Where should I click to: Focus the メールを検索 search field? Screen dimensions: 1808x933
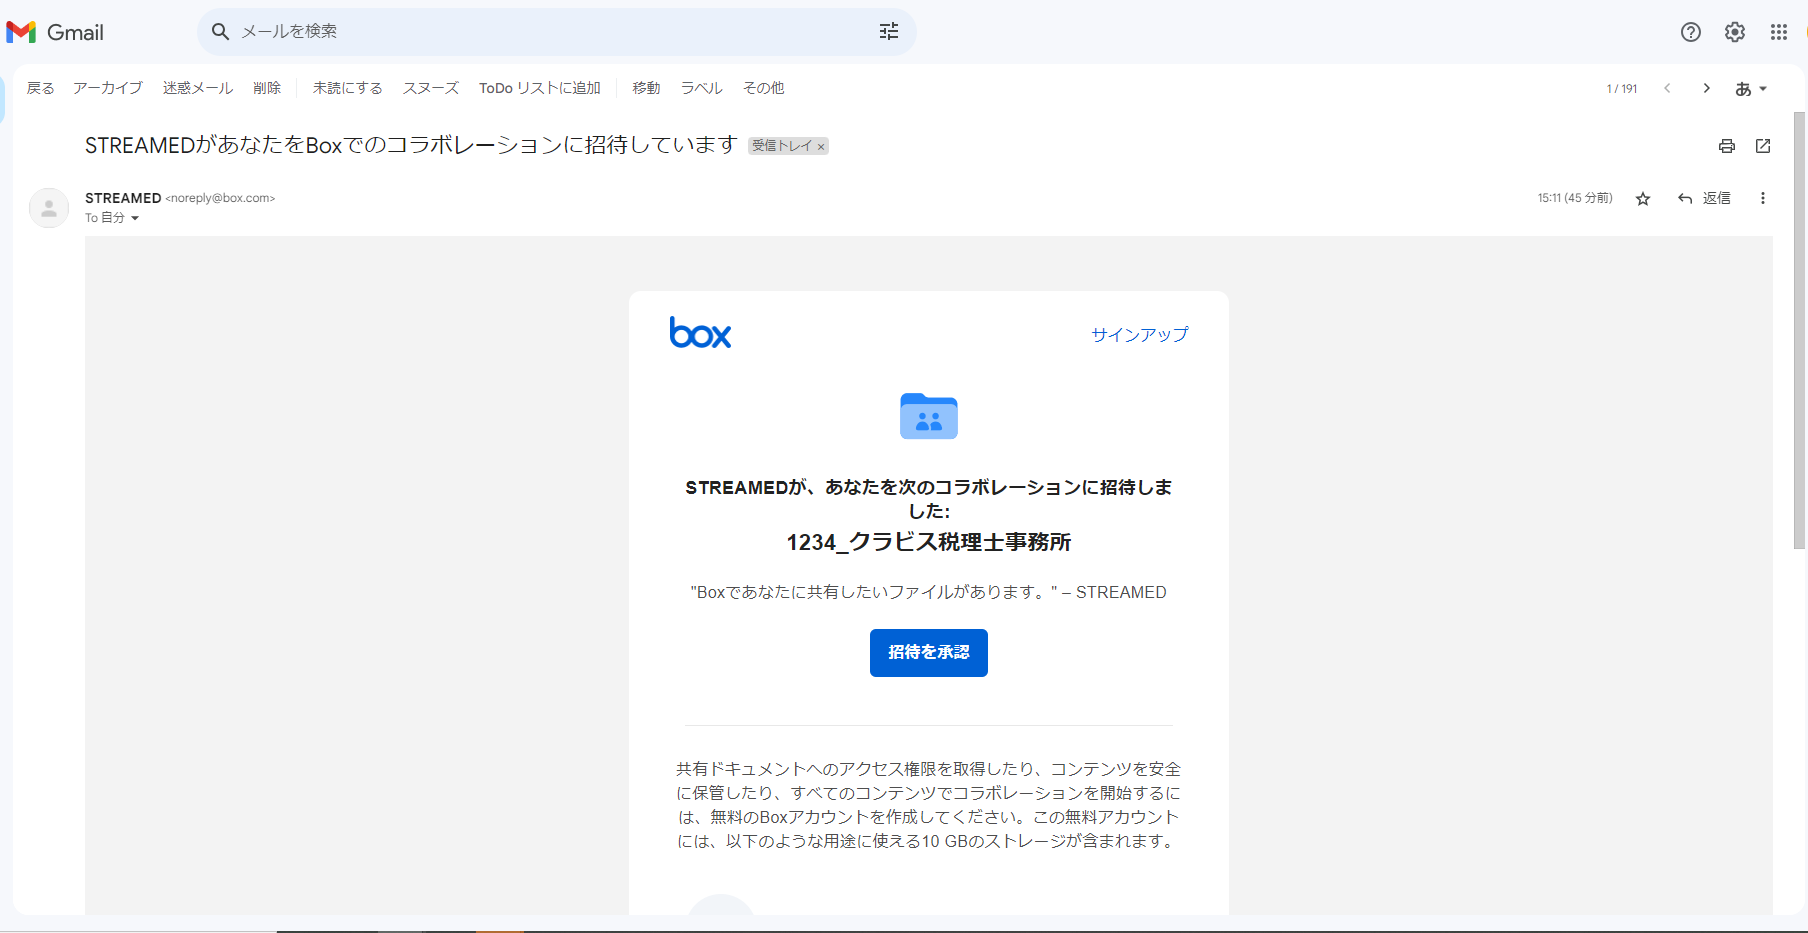coord(556,32)
